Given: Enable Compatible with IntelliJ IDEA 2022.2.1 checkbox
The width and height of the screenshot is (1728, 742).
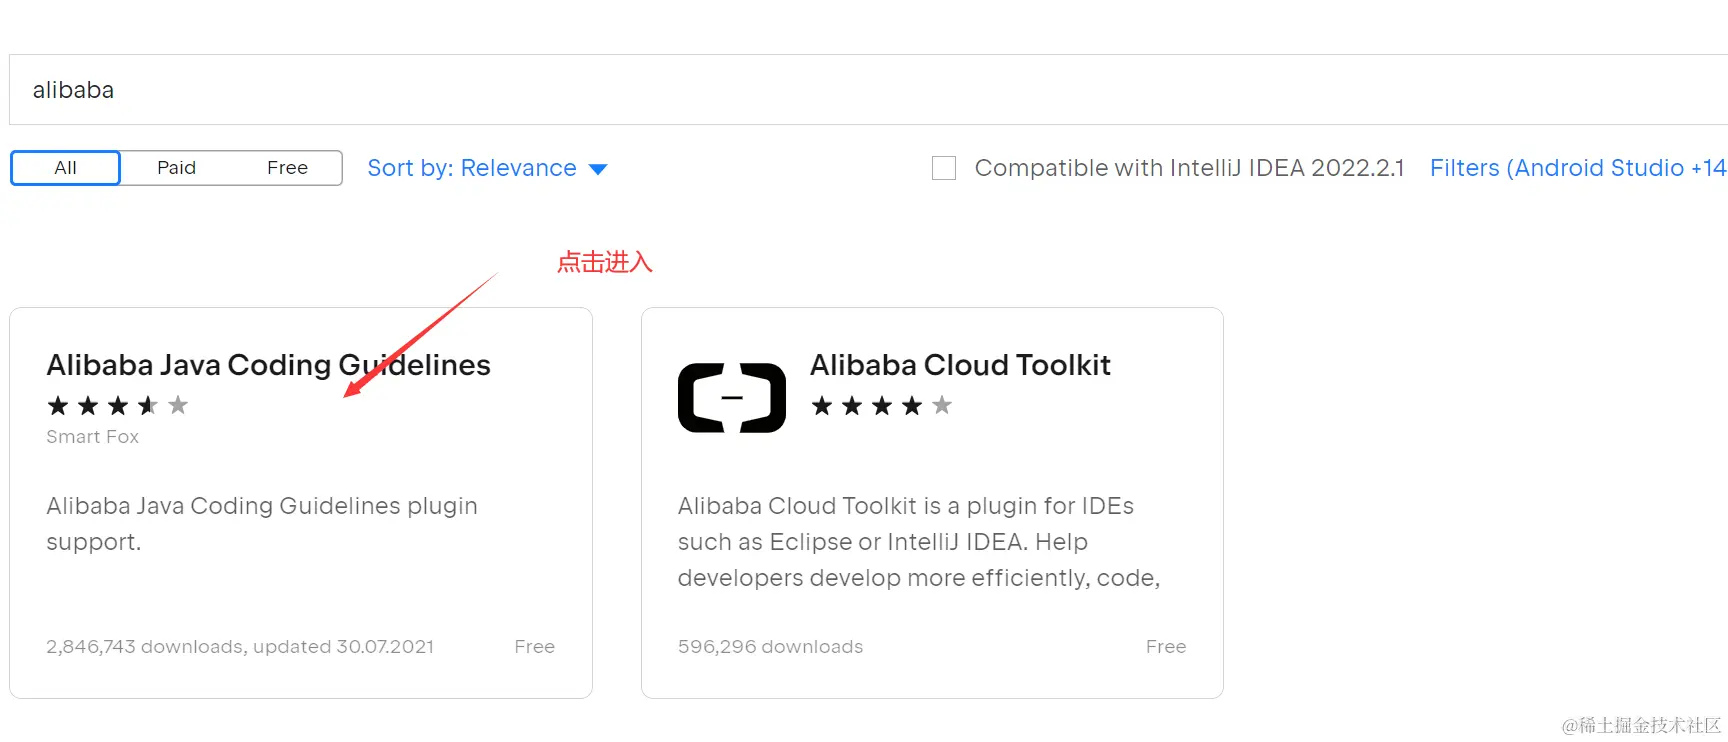Looking at the screenshot, I should [x=944, y=168].
